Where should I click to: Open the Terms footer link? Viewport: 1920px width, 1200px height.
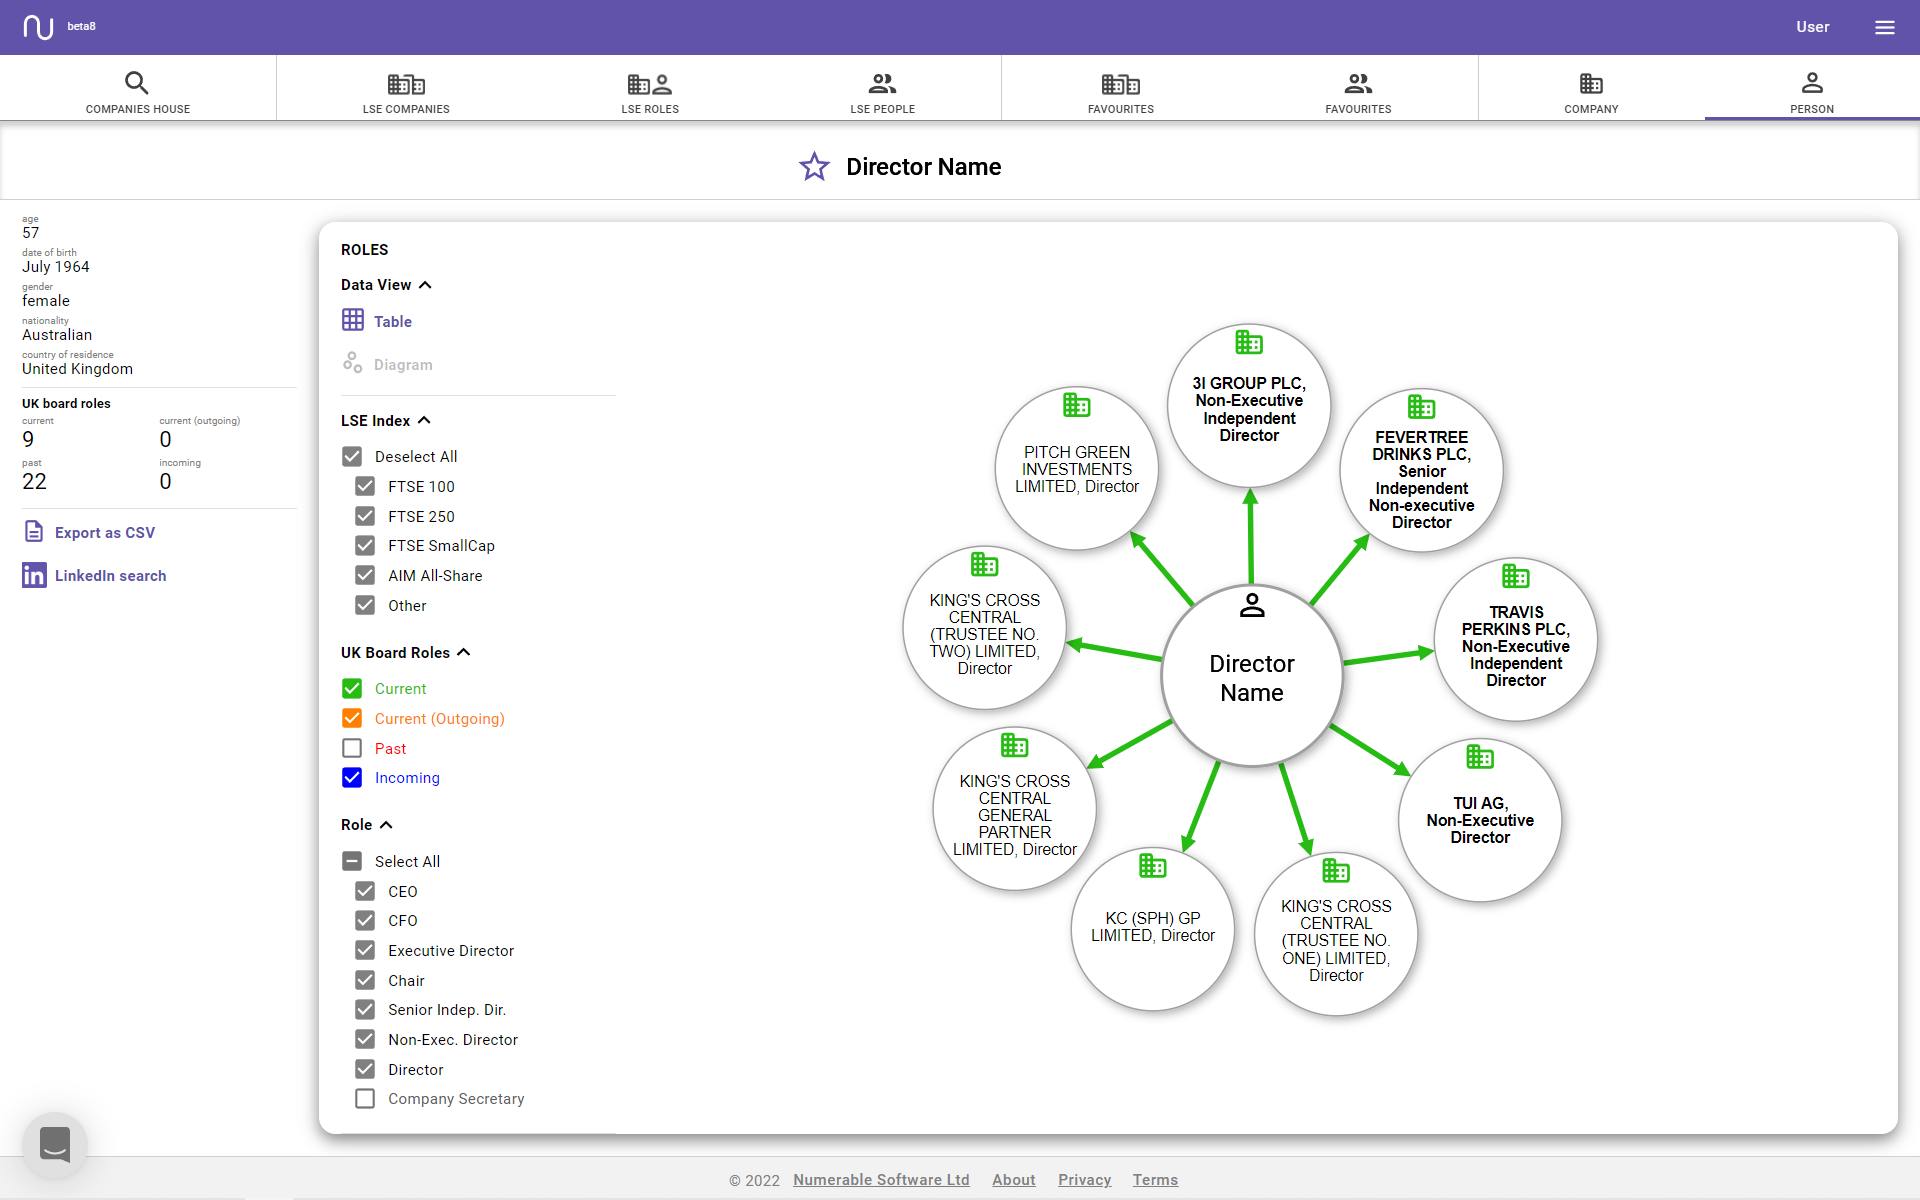click(x=1155, y=1180)
